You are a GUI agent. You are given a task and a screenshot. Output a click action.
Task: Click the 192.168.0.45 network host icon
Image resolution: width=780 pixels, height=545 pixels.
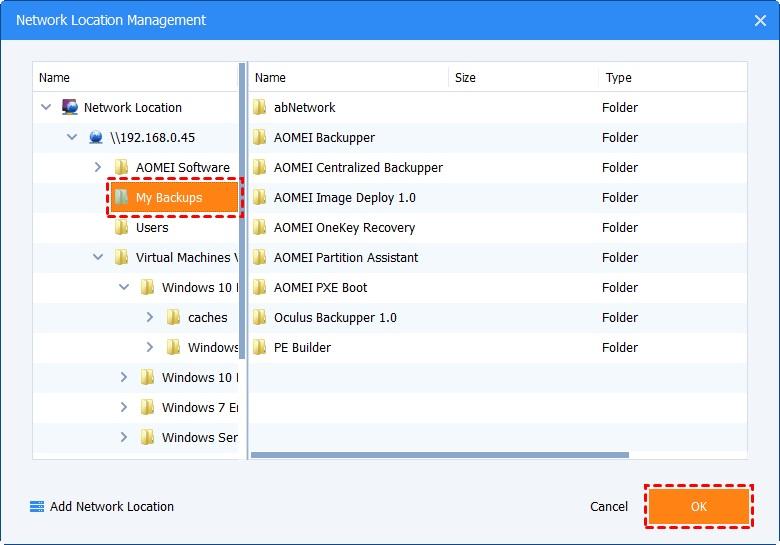(x=96, y=137)
